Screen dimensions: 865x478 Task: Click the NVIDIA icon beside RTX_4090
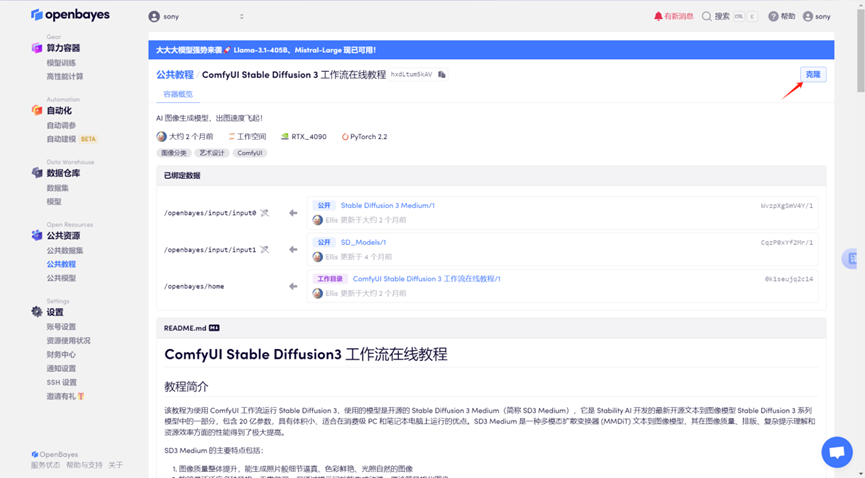[x=285, y=136]
